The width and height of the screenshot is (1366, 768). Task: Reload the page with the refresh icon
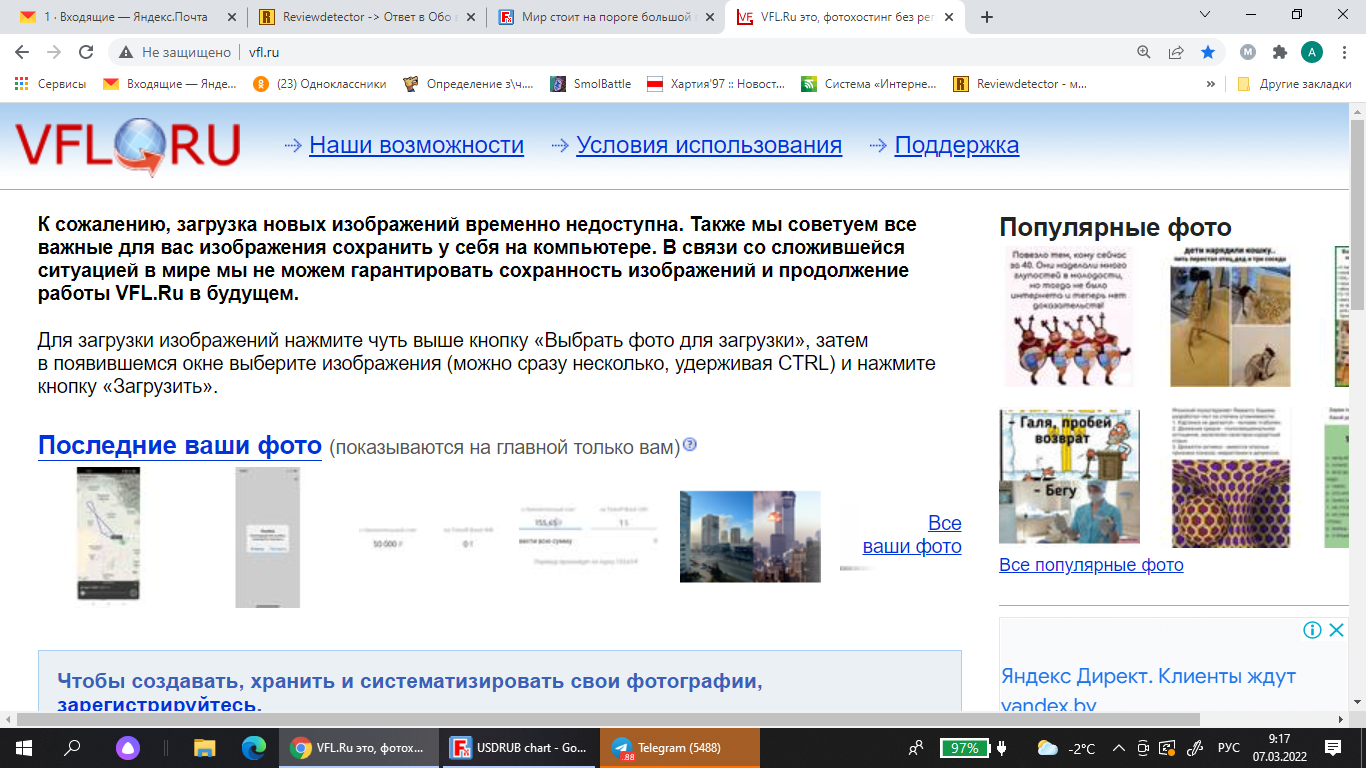click(86, 52)
